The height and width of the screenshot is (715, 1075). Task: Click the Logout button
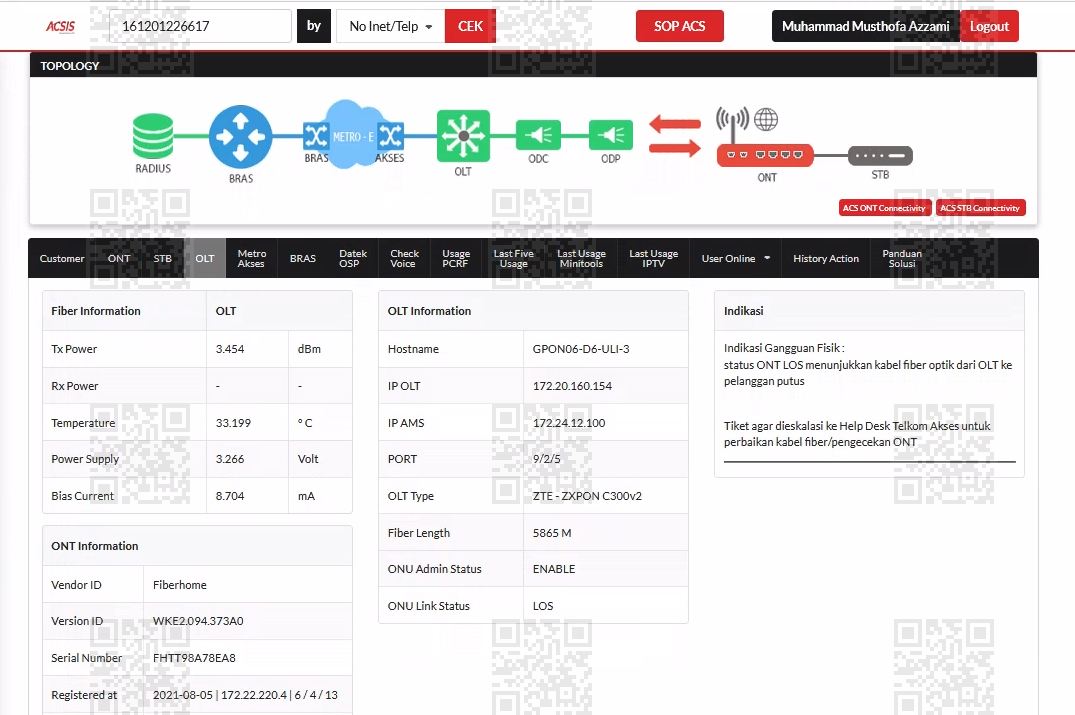(x=989, y=26)
